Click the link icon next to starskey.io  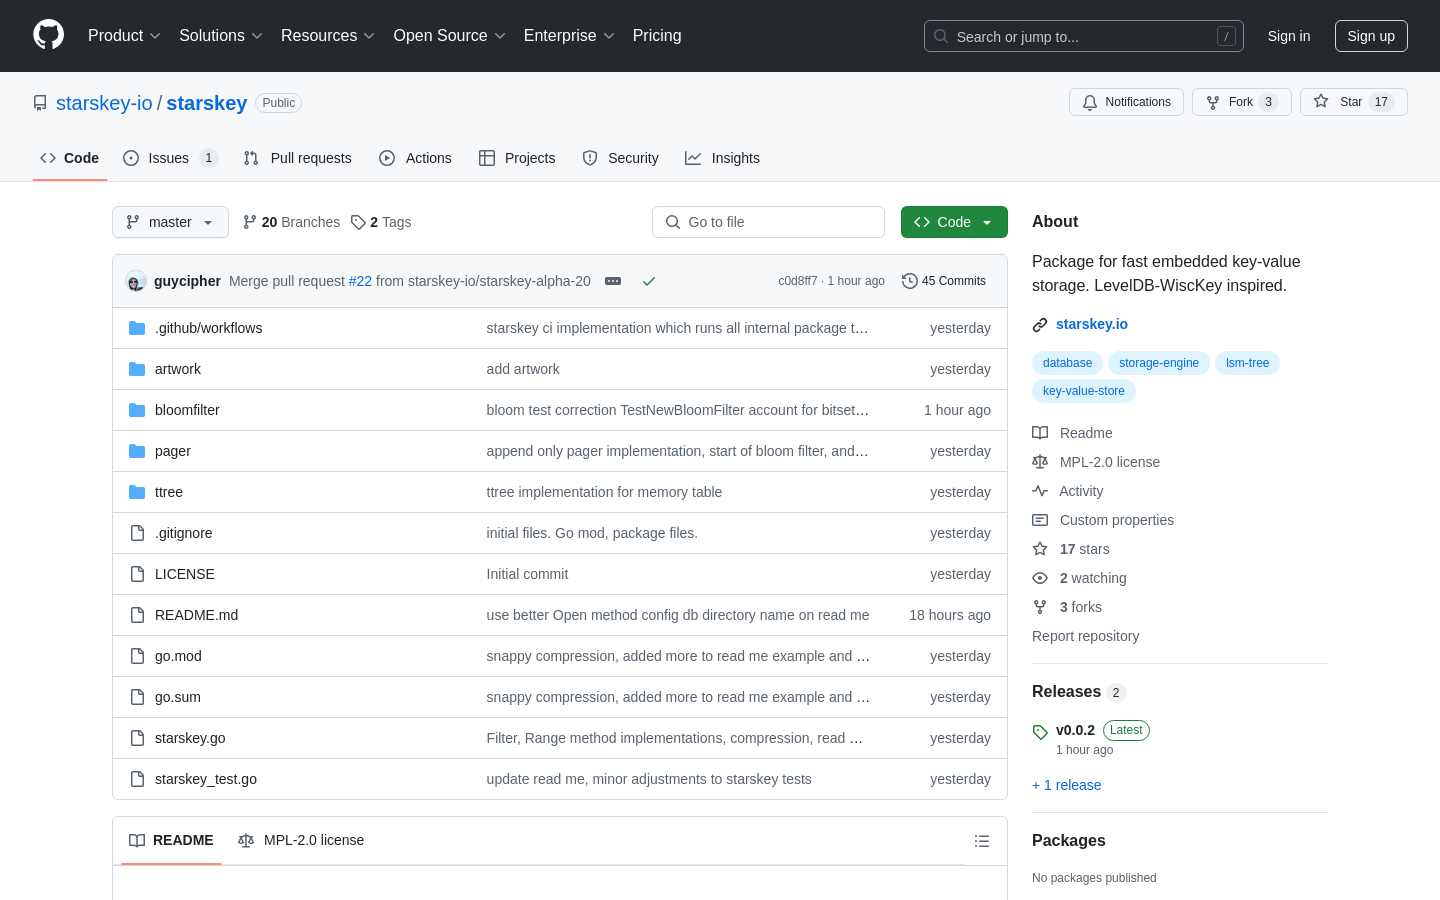(1040, 325)
